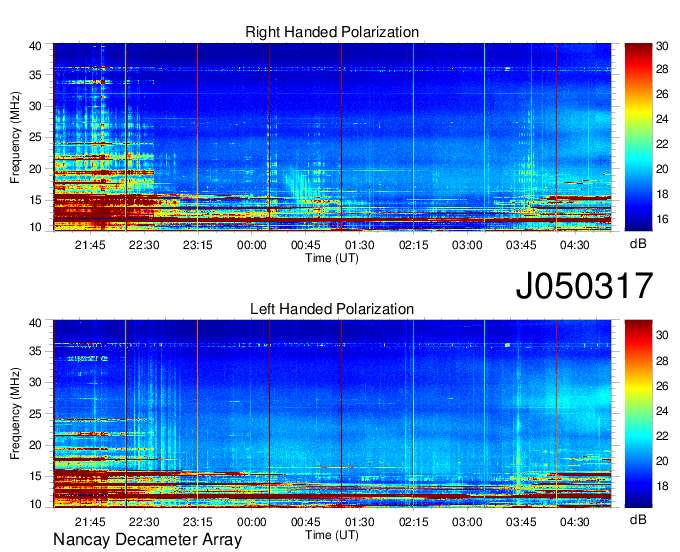The image size is (680, 552).
Task: Click the 02:15 time tick under the Left Handed plot
Action: point(413,522)
